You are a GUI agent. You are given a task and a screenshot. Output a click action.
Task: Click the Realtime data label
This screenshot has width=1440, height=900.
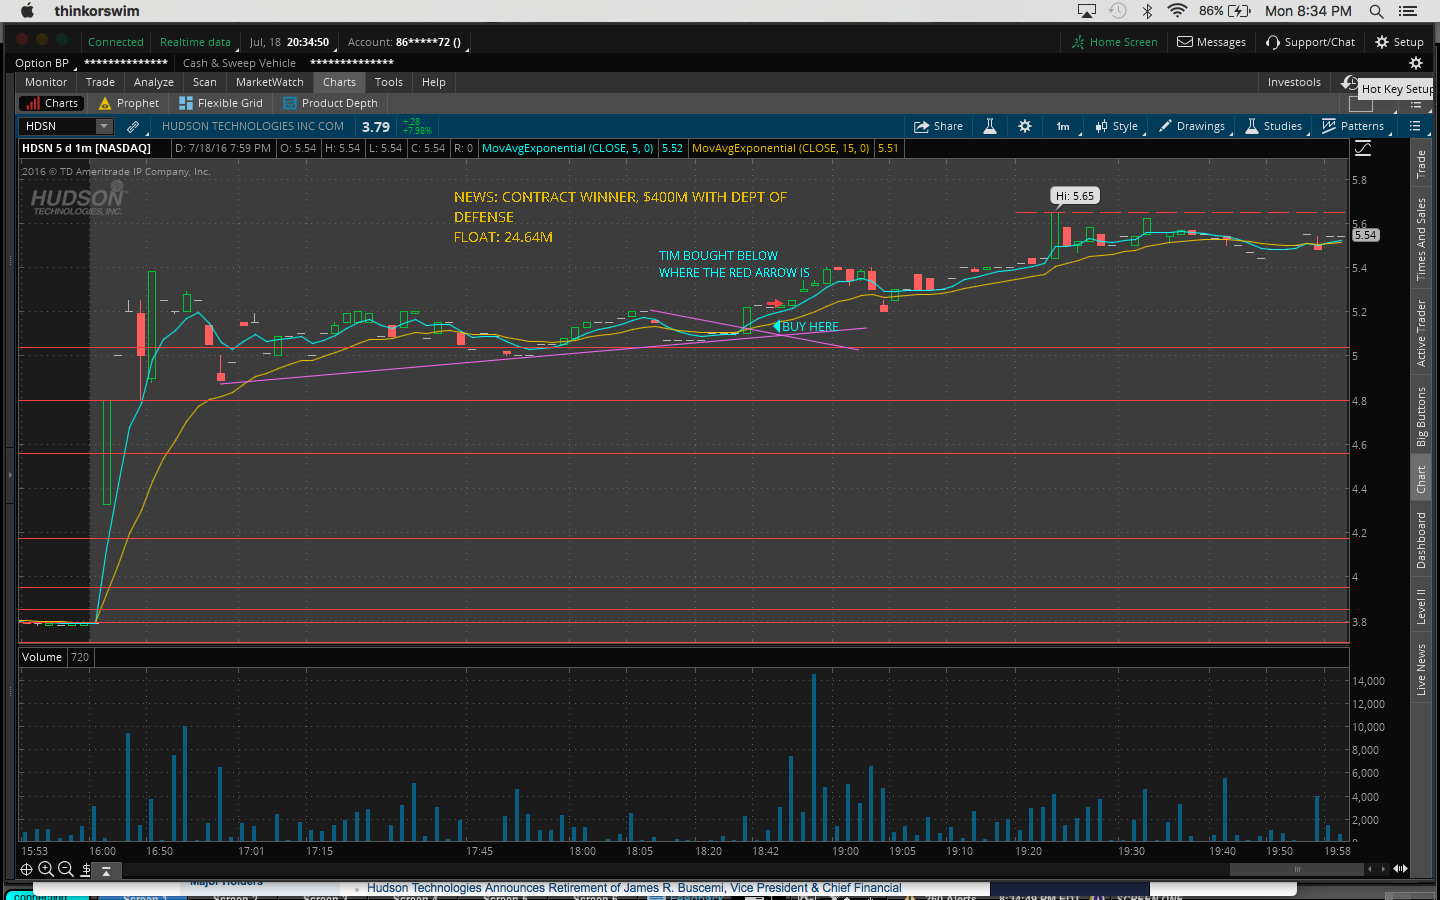click(195, 42)
